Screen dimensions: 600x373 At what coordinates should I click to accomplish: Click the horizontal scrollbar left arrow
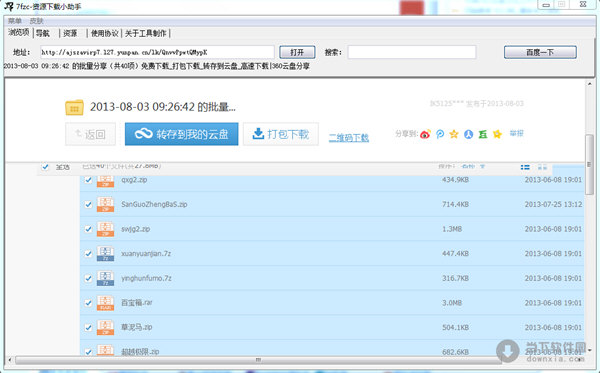tap(10, 360)
